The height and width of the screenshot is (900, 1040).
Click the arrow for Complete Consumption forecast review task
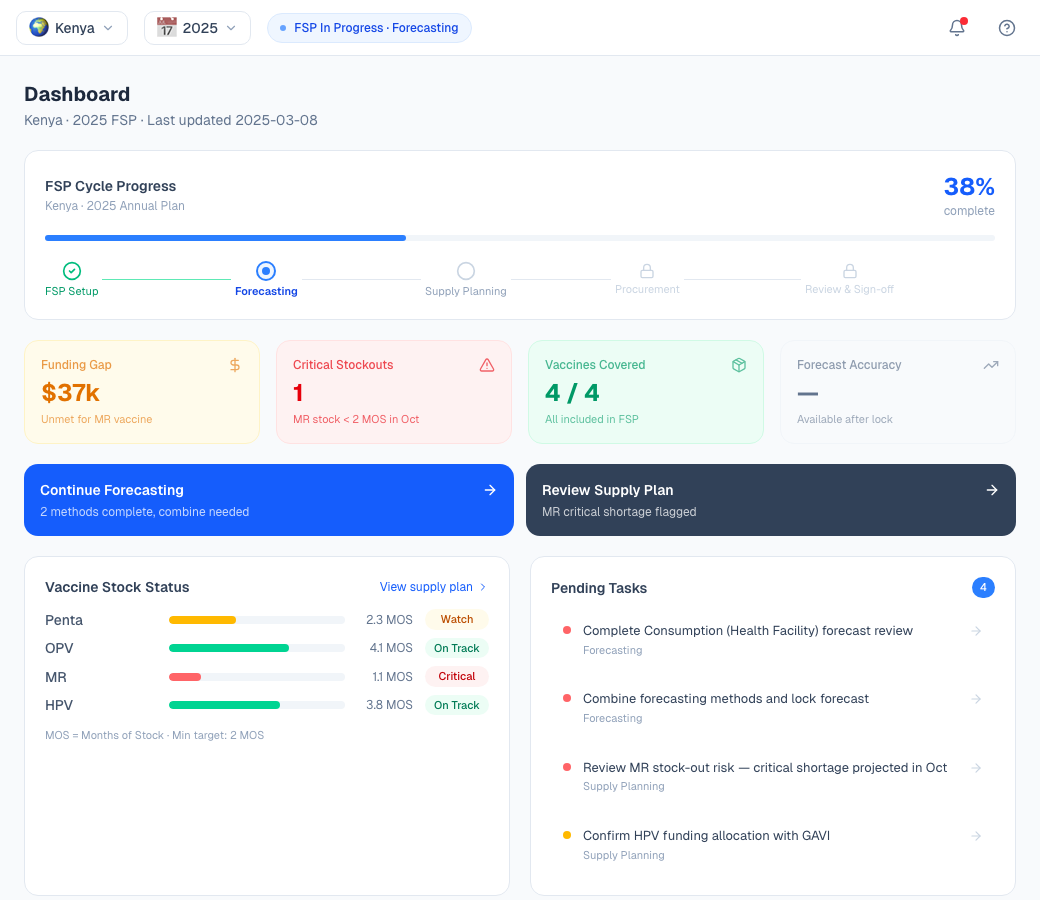976,631
